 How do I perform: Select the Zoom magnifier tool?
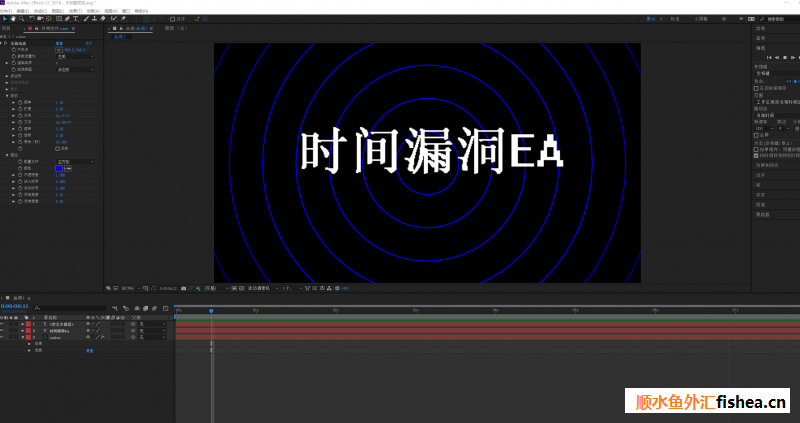pos(22,18)
